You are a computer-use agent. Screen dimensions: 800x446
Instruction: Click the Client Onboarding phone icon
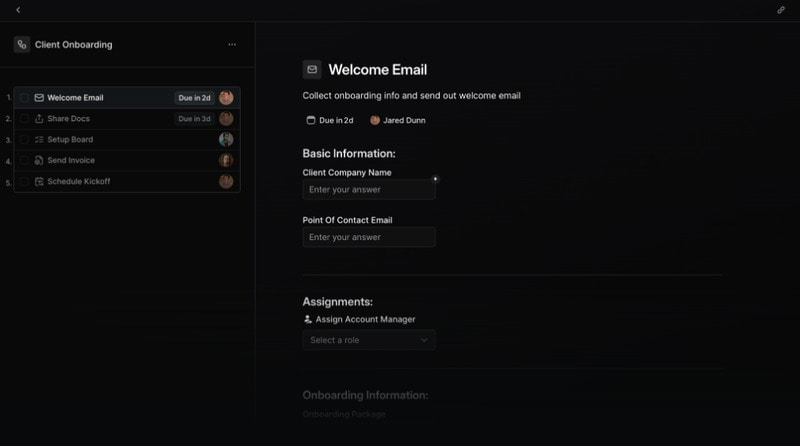pos(22,45)
